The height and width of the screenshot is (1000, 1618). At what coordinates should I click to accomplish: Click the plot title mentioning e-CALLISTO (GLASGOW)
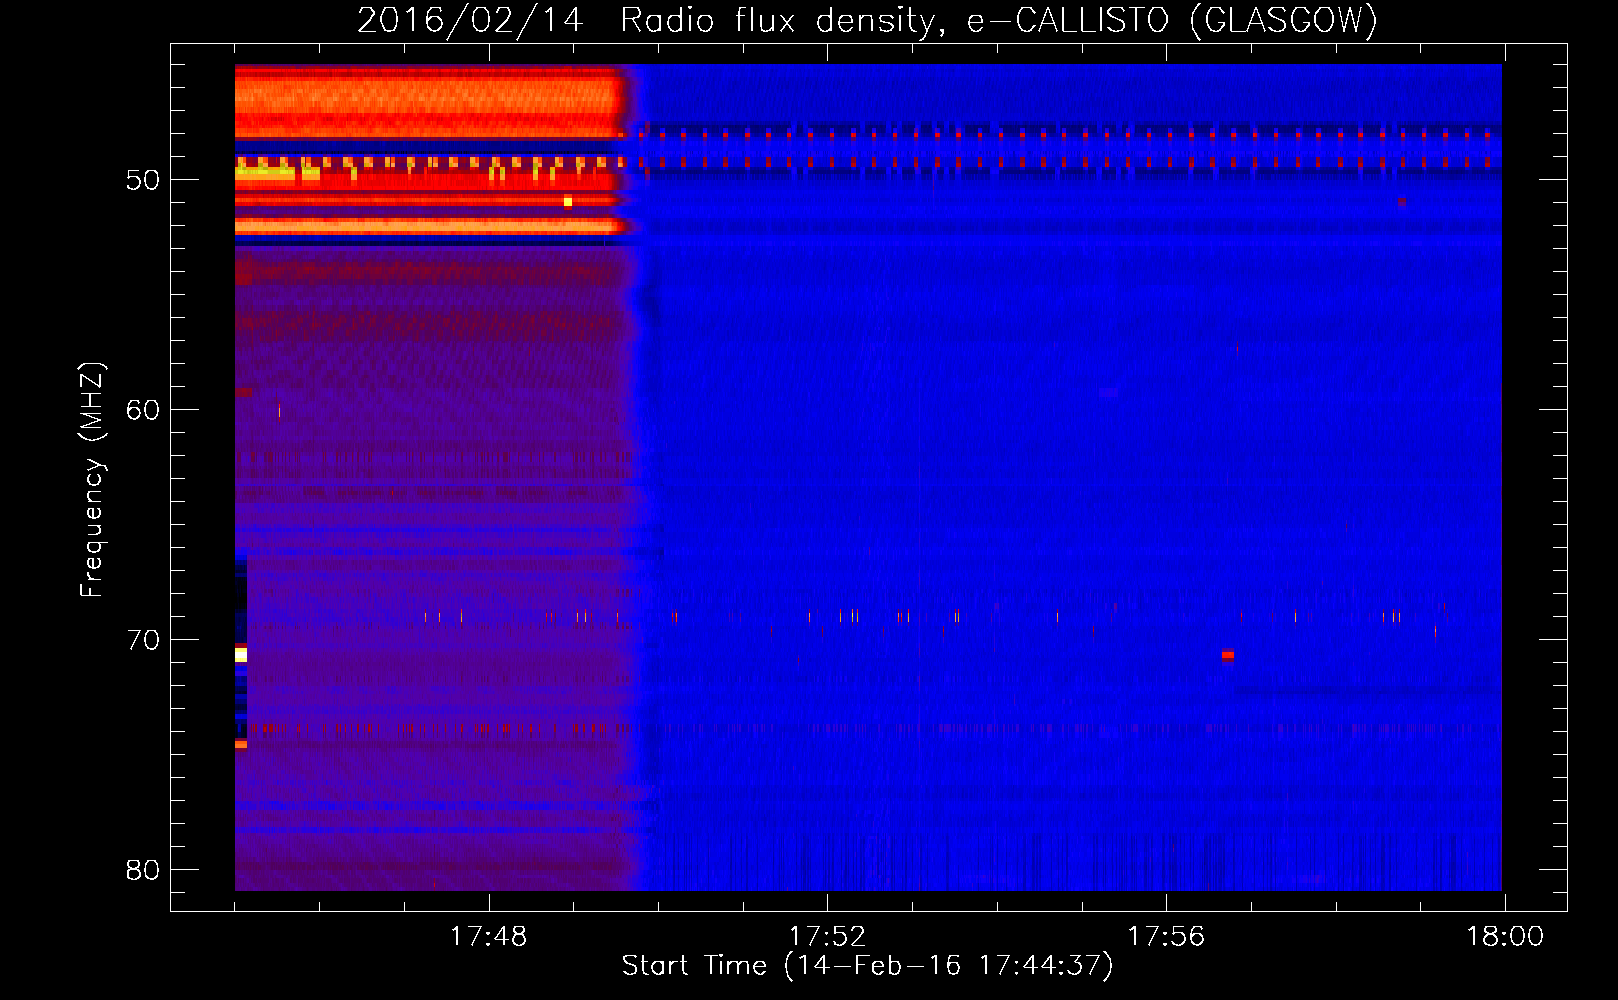867,20
